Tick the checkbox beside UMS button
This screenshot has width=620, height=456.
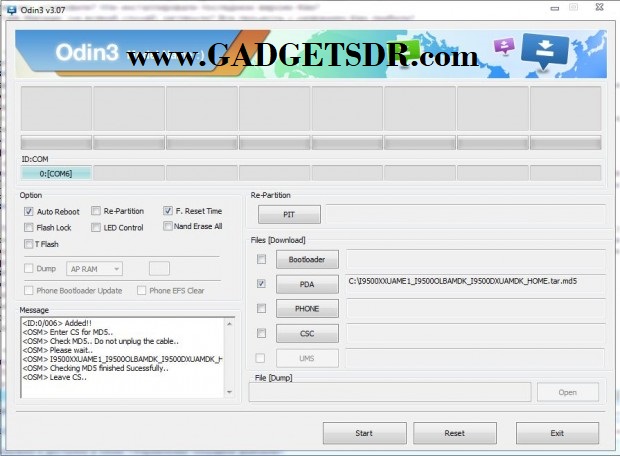(260, 358)
